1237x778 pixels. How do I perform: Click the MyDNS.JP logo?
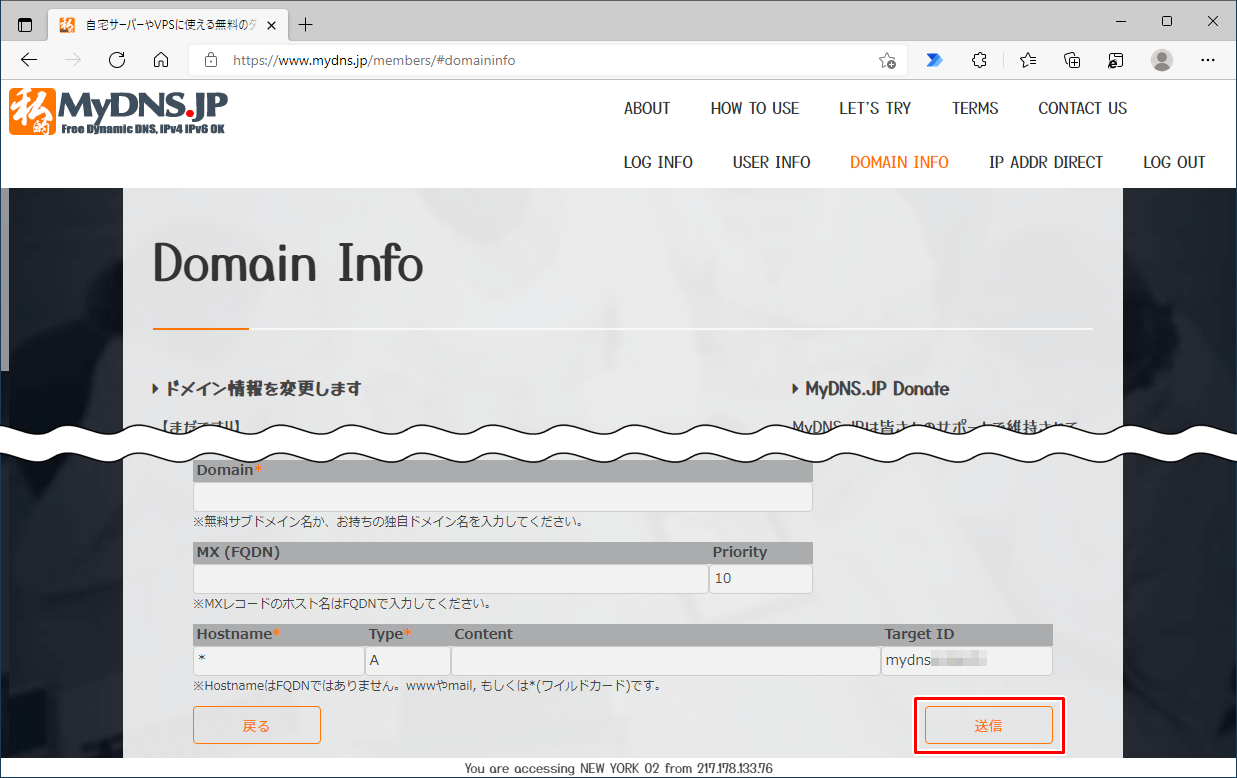tap(118, 110)
